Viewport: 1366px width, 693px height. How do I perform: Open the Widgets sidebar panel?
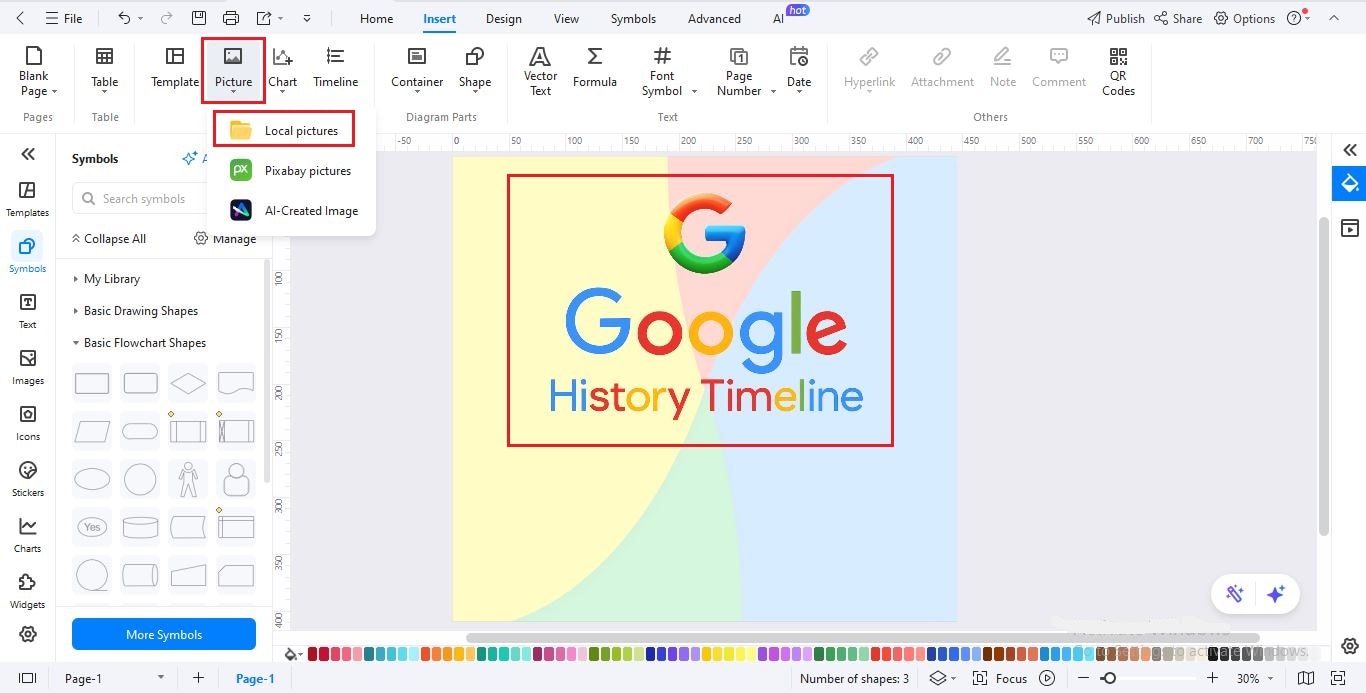27,591
